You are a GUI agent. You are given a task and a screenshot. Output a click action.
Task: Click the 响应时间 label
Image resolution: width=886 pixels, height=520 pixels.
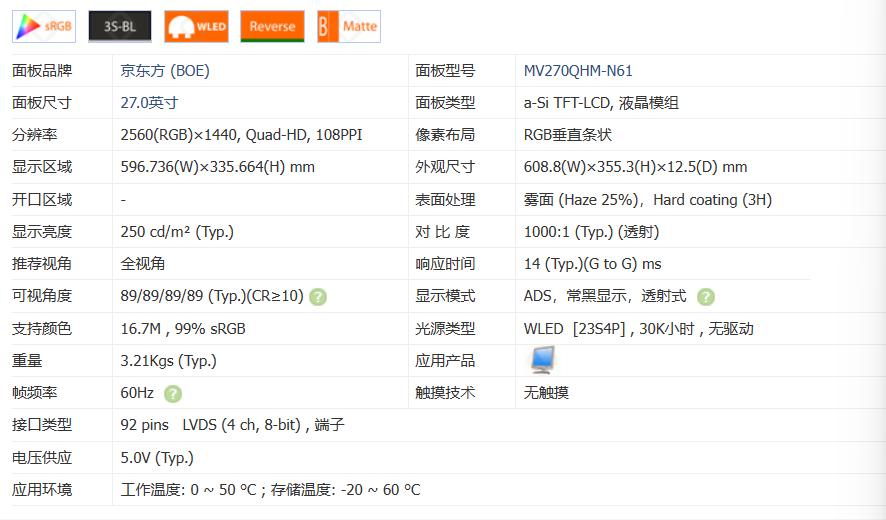445,264
